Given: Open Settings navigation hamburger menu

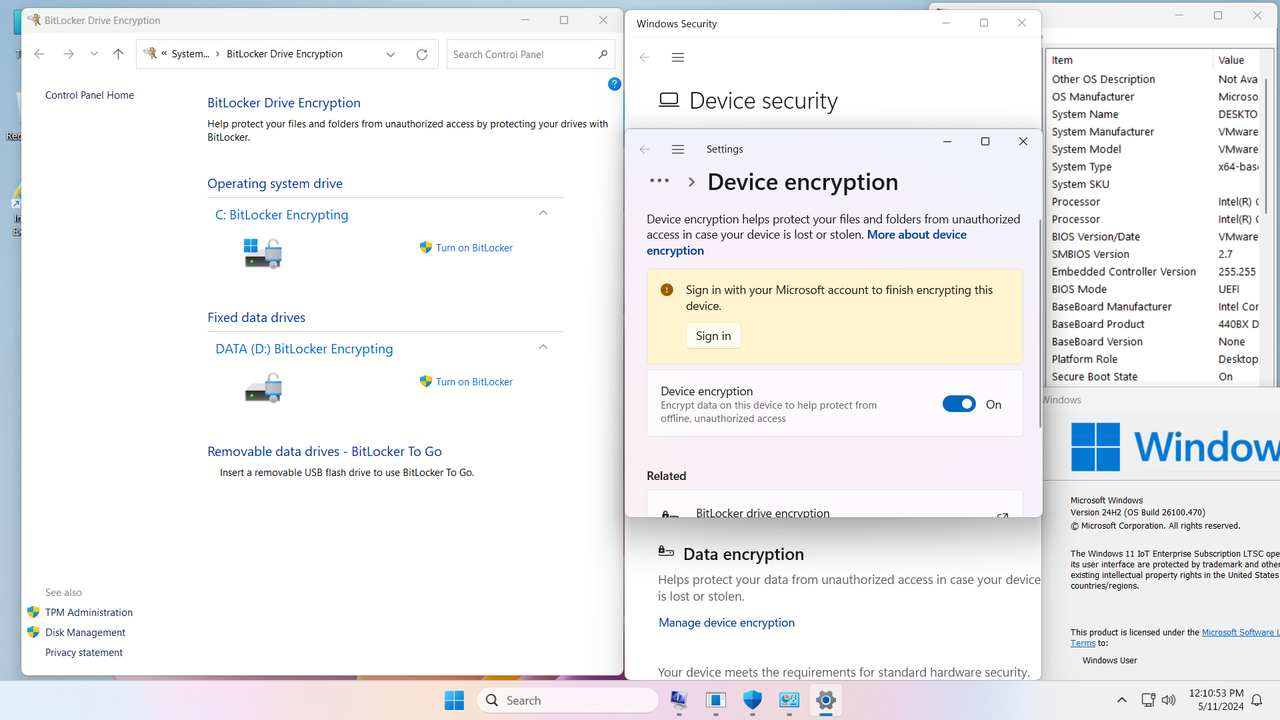Looking at the screenshot, I should click(x=678, y=149).
